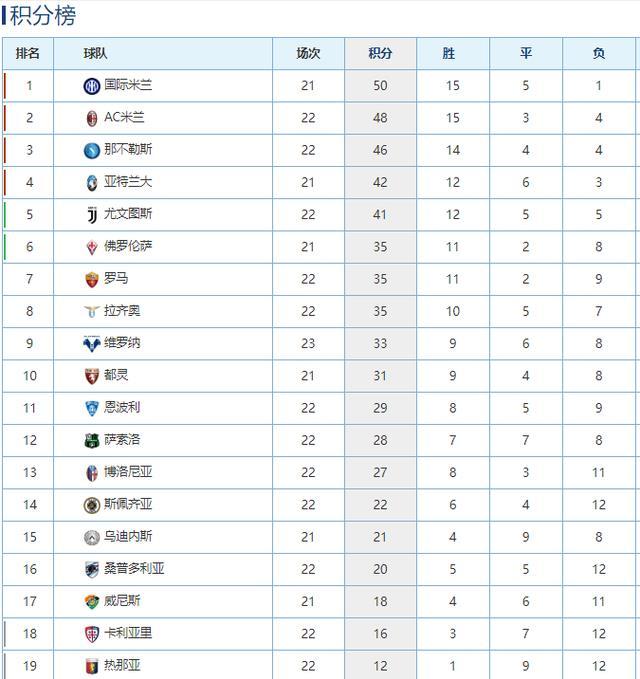Sort by 场次 column header
This screenshot has width=640, height=679.
(308, 53)
